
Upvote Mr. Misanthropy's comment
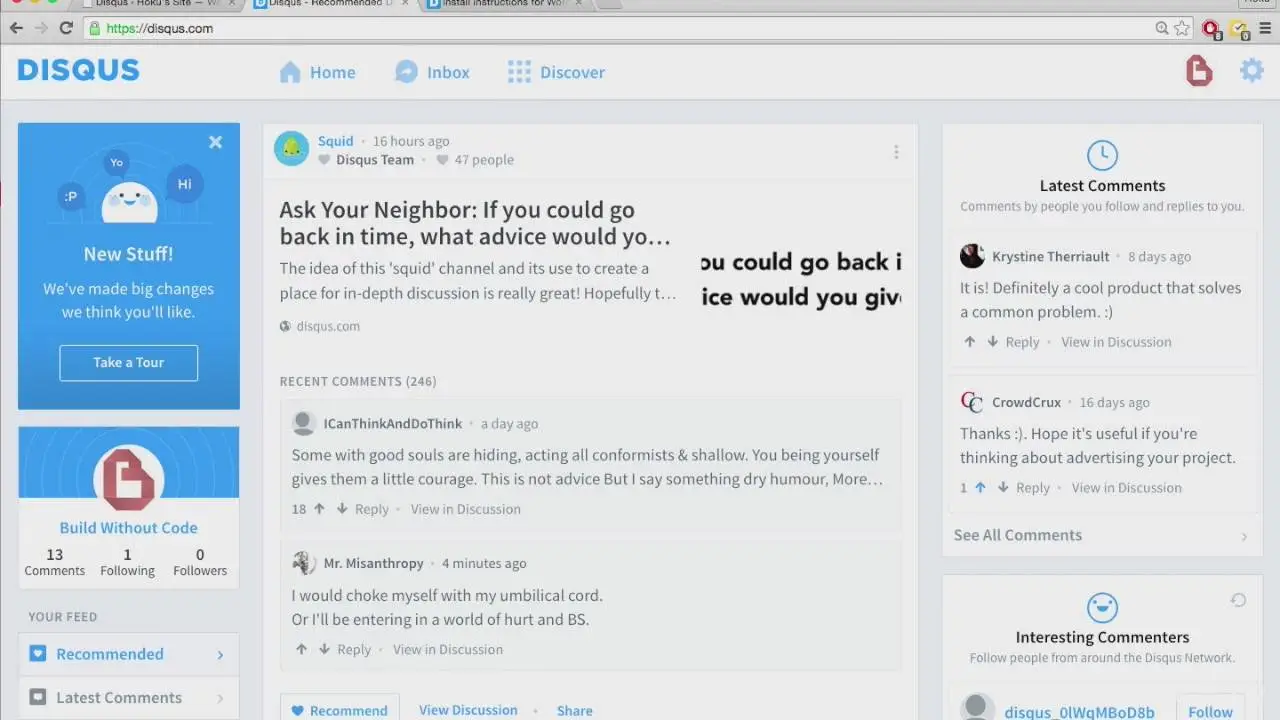coord(301,649)
